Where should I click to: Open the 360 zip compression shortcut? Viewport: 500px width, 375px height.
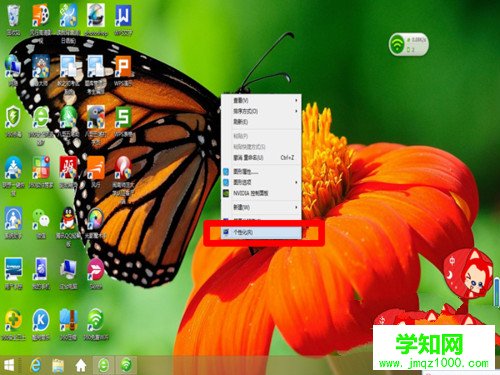pyautogui.click(x=68, y=320)
